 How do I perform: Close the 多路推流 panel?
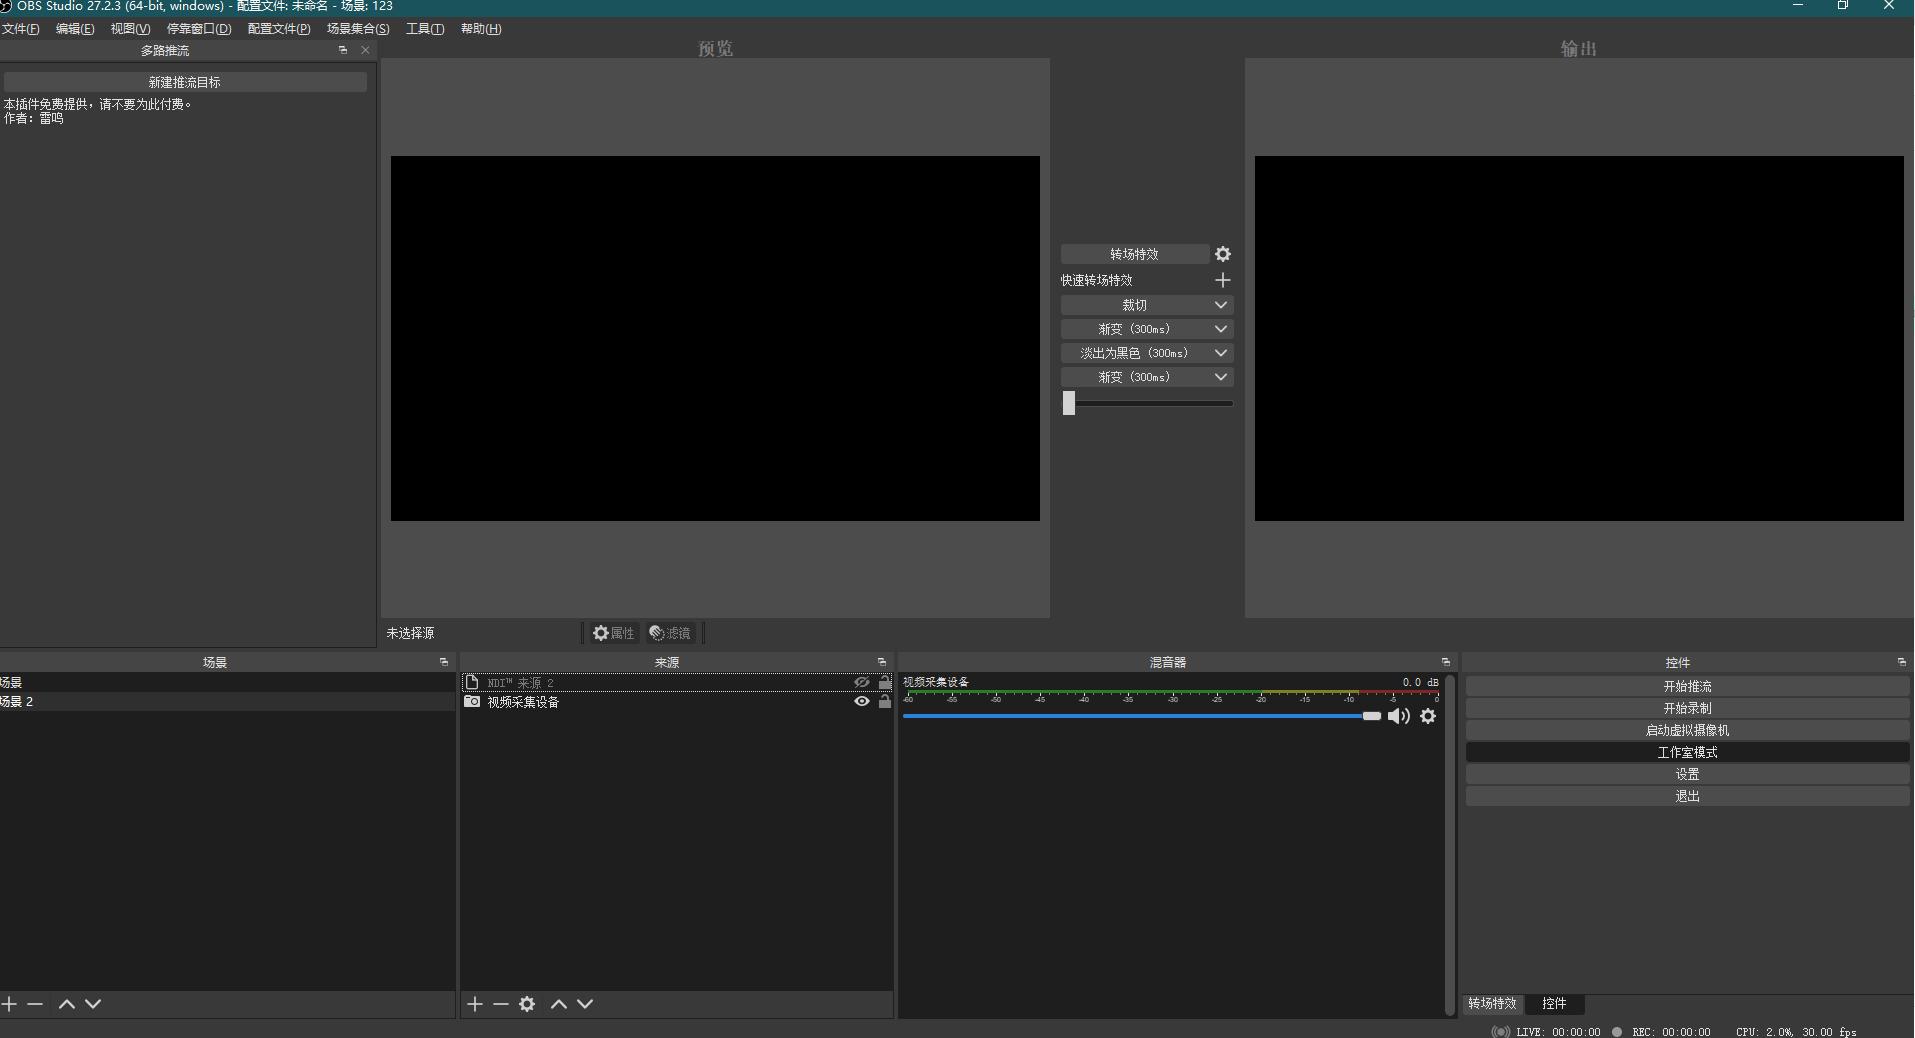(x=365, y=50)
